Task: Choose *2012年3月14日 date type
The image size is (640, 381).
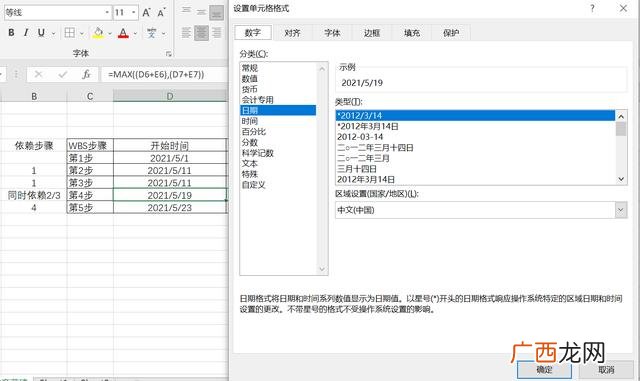Action: (476, 126)
